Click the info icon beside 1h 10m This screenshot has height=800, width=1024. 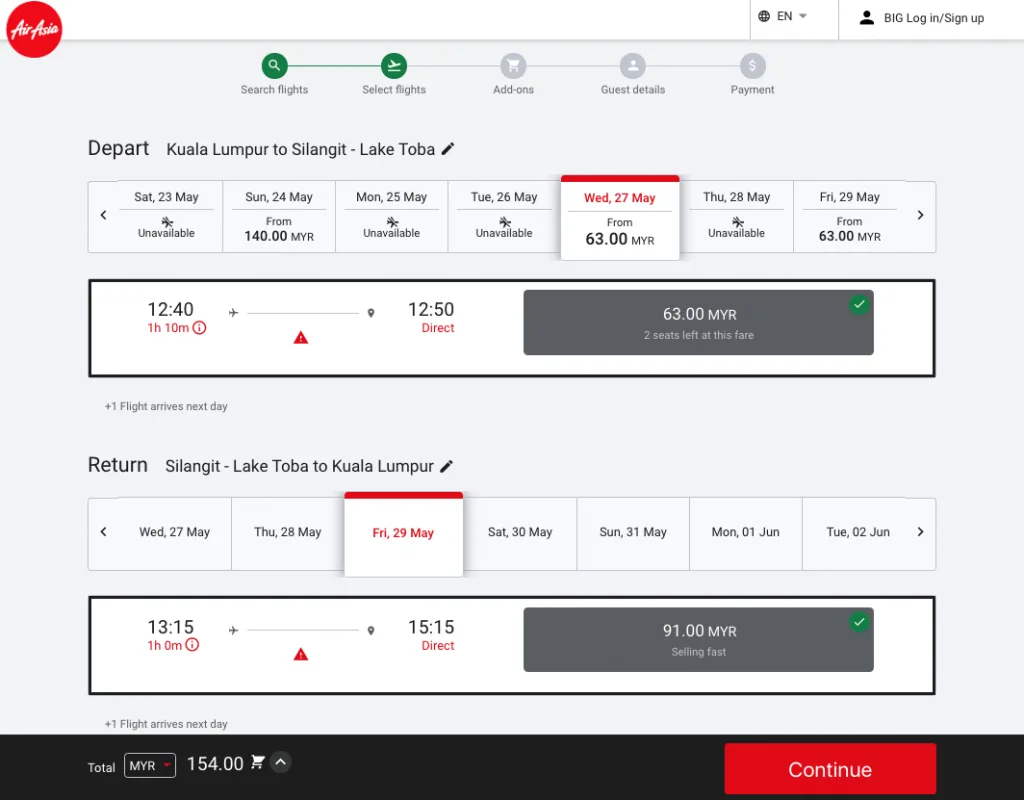(x=199, y=328)
